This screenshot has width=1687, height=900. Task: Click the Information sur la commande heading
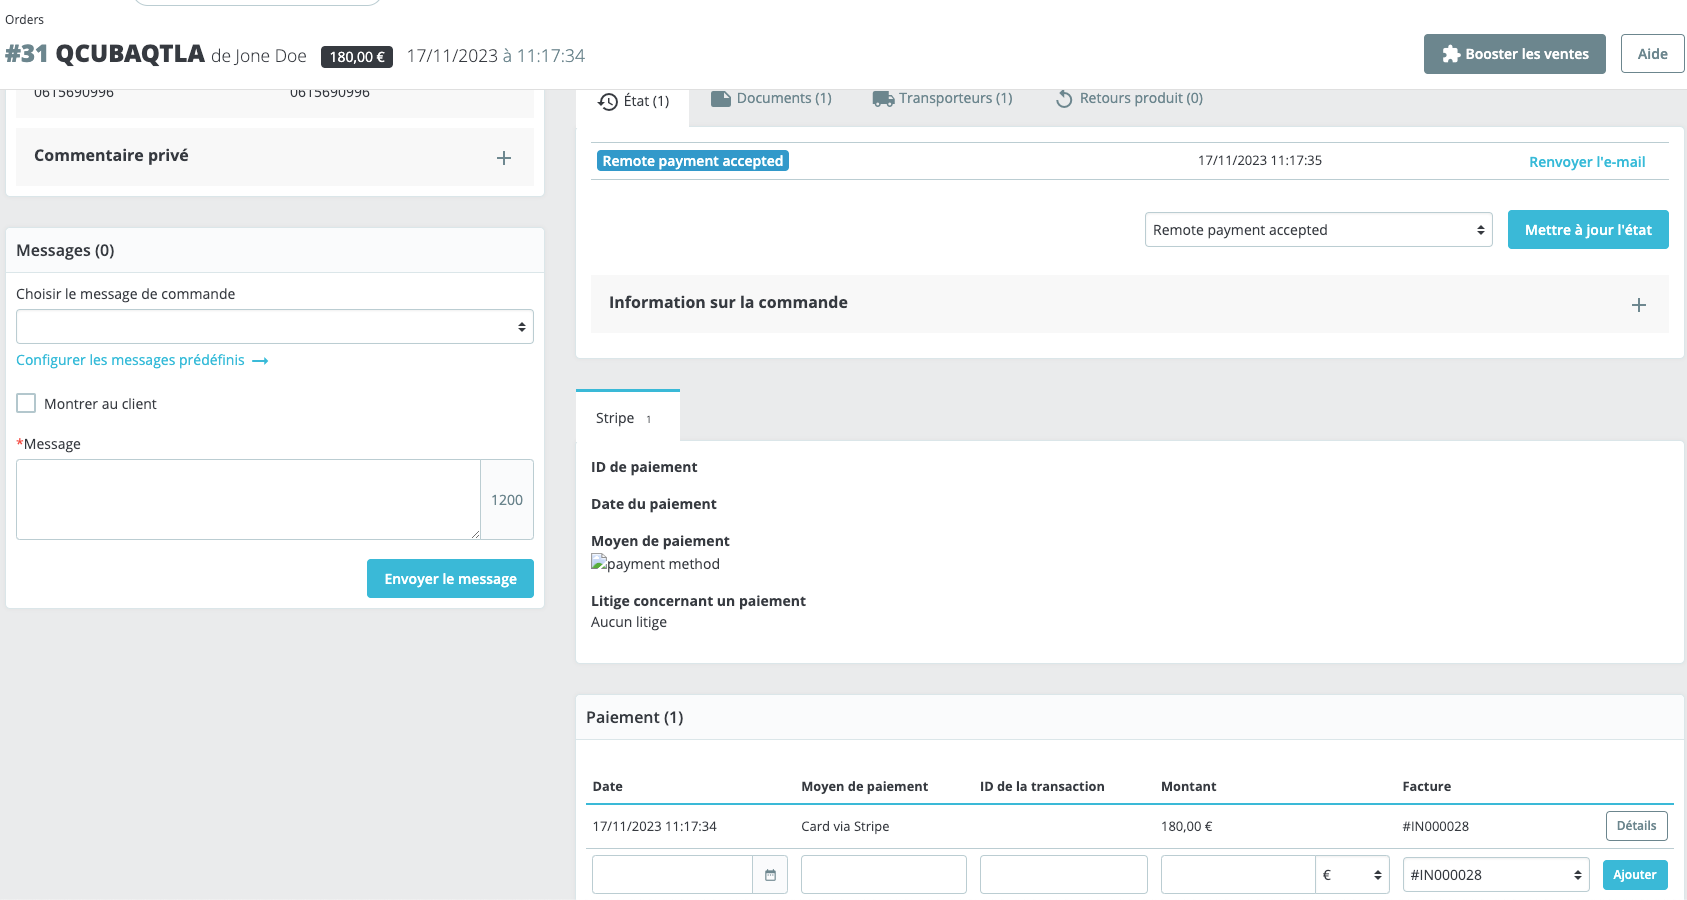tap(728, 302)
